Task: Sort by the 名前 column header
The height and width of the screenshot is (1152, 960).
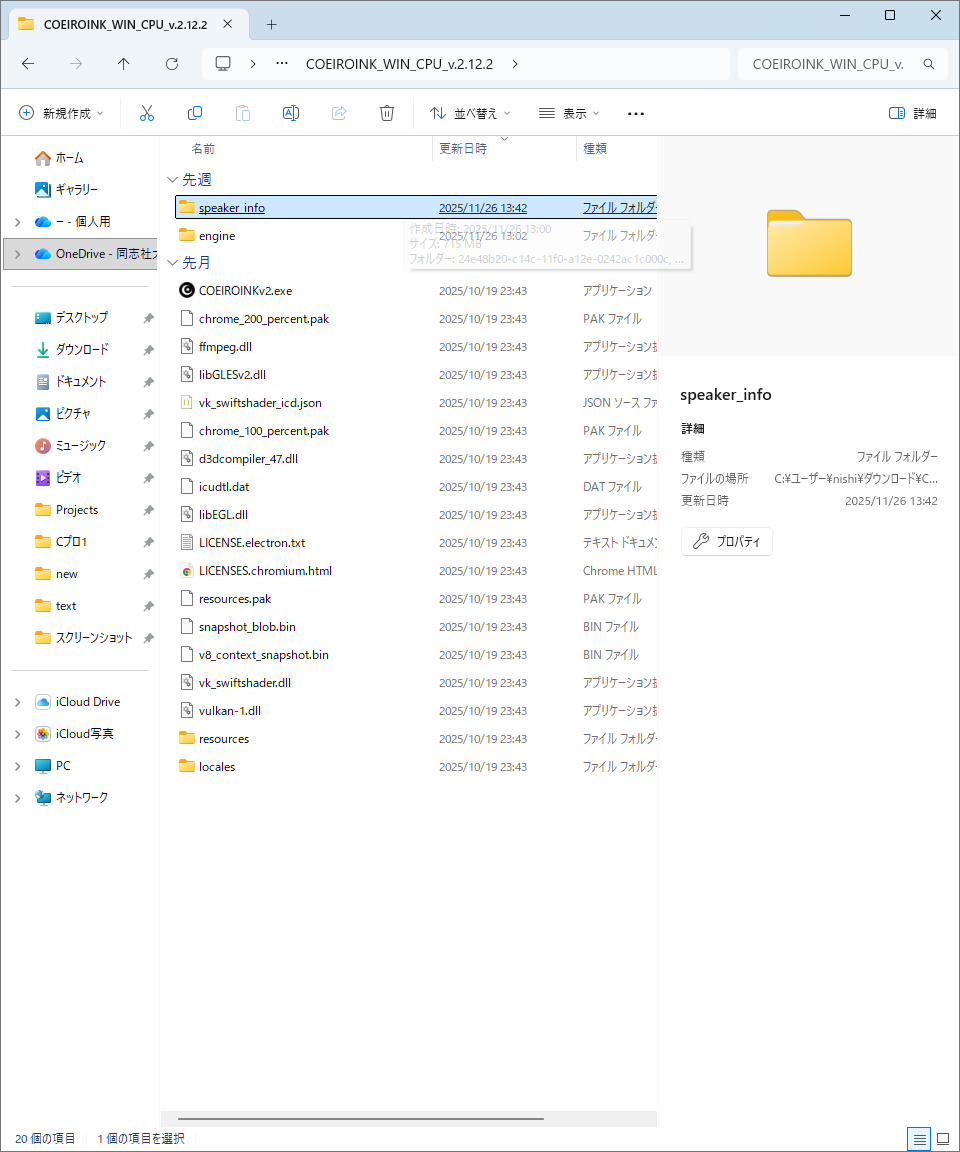Action: (203, 148)
